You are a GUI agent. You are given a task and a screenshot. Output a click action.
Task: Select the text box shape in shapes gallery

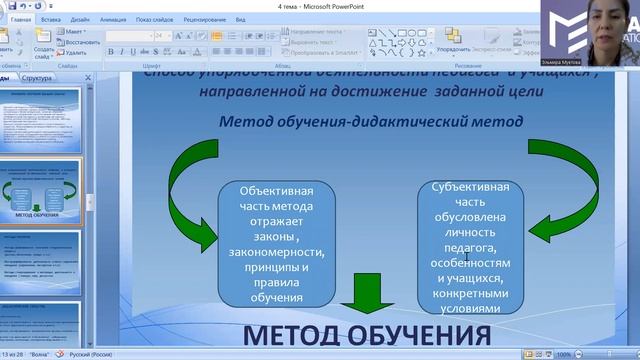tap(372, 33)
